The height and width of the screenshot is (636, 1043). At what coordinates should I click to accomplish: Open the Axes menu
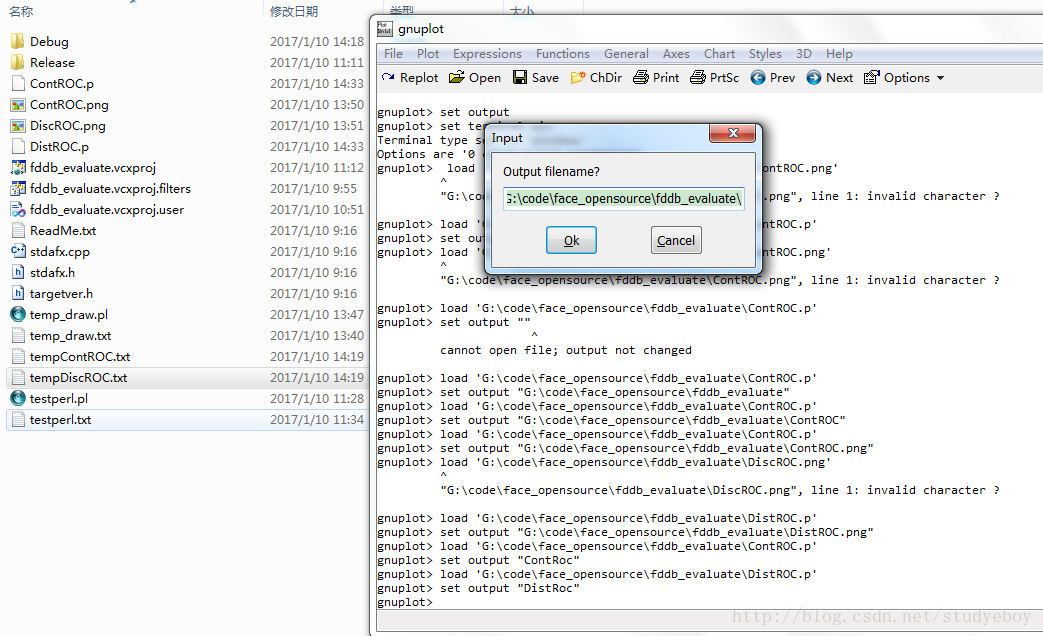(676, 54)
